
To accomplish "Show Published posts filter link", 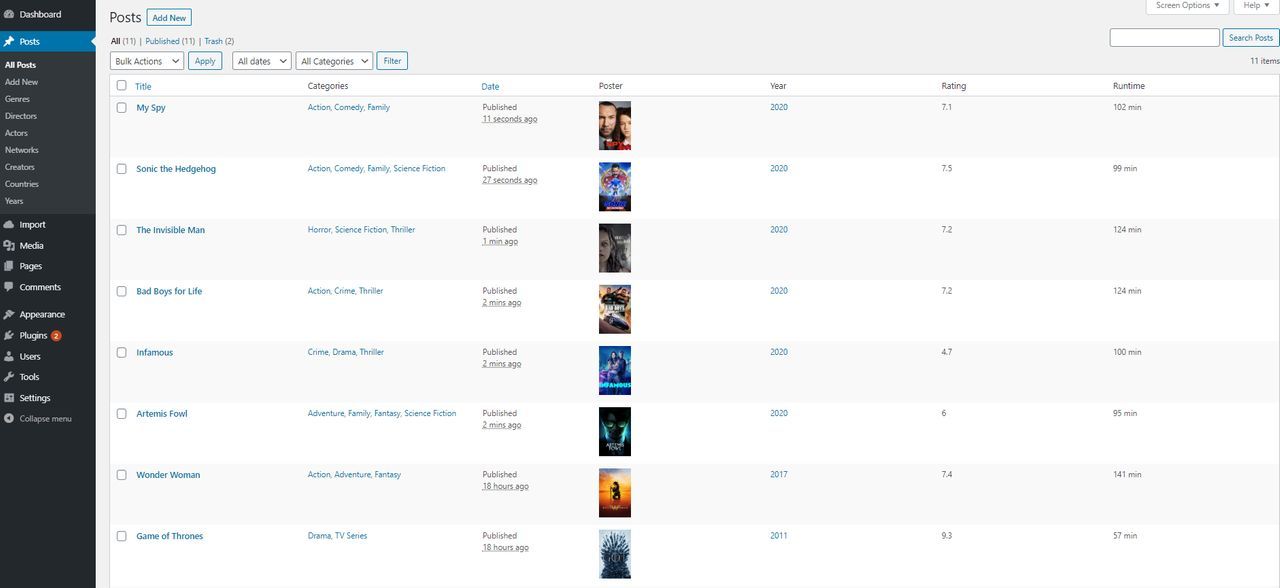I will (170, 41).
